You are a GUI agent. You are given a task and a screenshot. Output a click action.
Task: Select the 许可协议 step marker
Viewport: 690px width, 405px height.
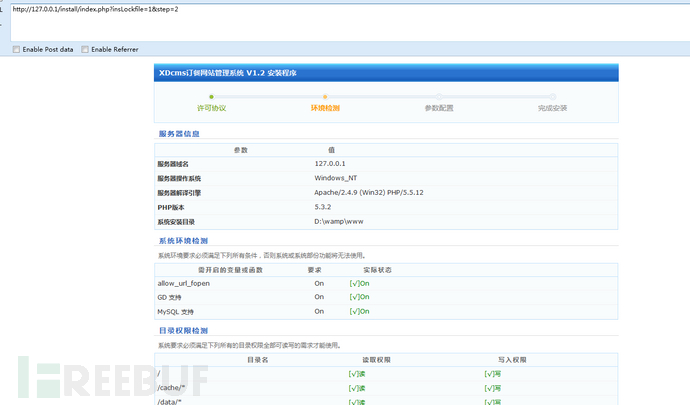212,97
